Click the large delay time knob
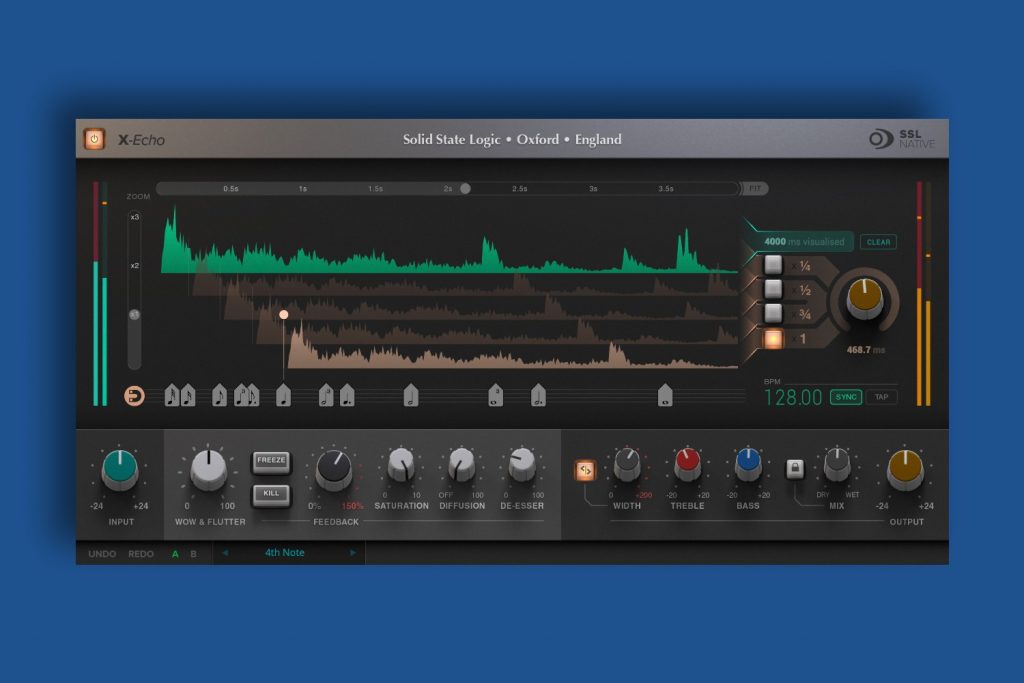Image resolution: width=1024 pixels, height=683 pixels. [865, 300]
